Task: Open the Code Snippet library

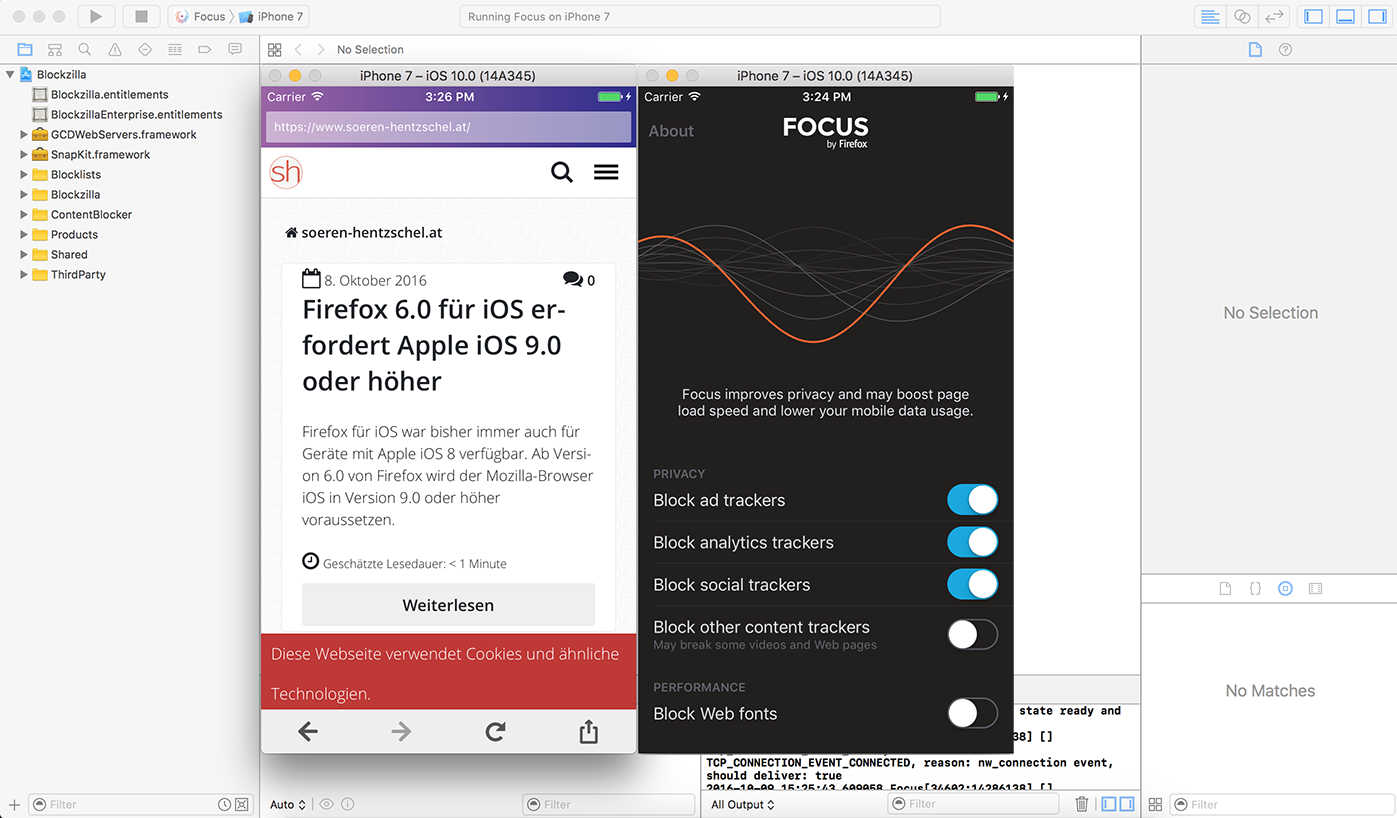Action: (1256, 589)
